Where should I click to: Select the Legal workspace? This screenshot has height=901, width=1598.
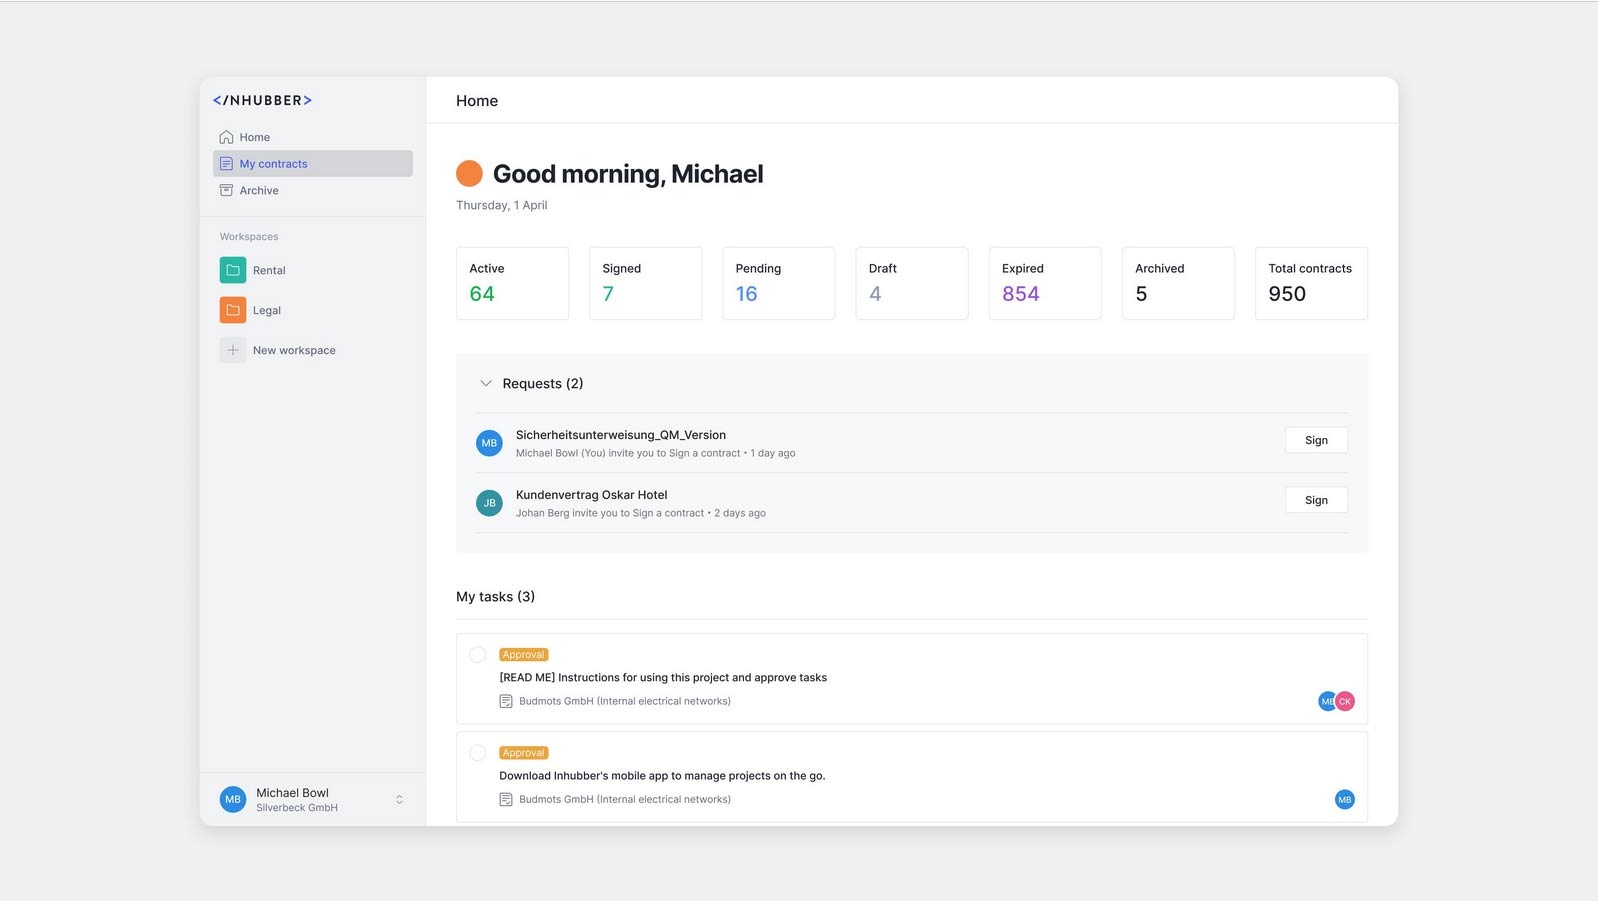(267, 310)
